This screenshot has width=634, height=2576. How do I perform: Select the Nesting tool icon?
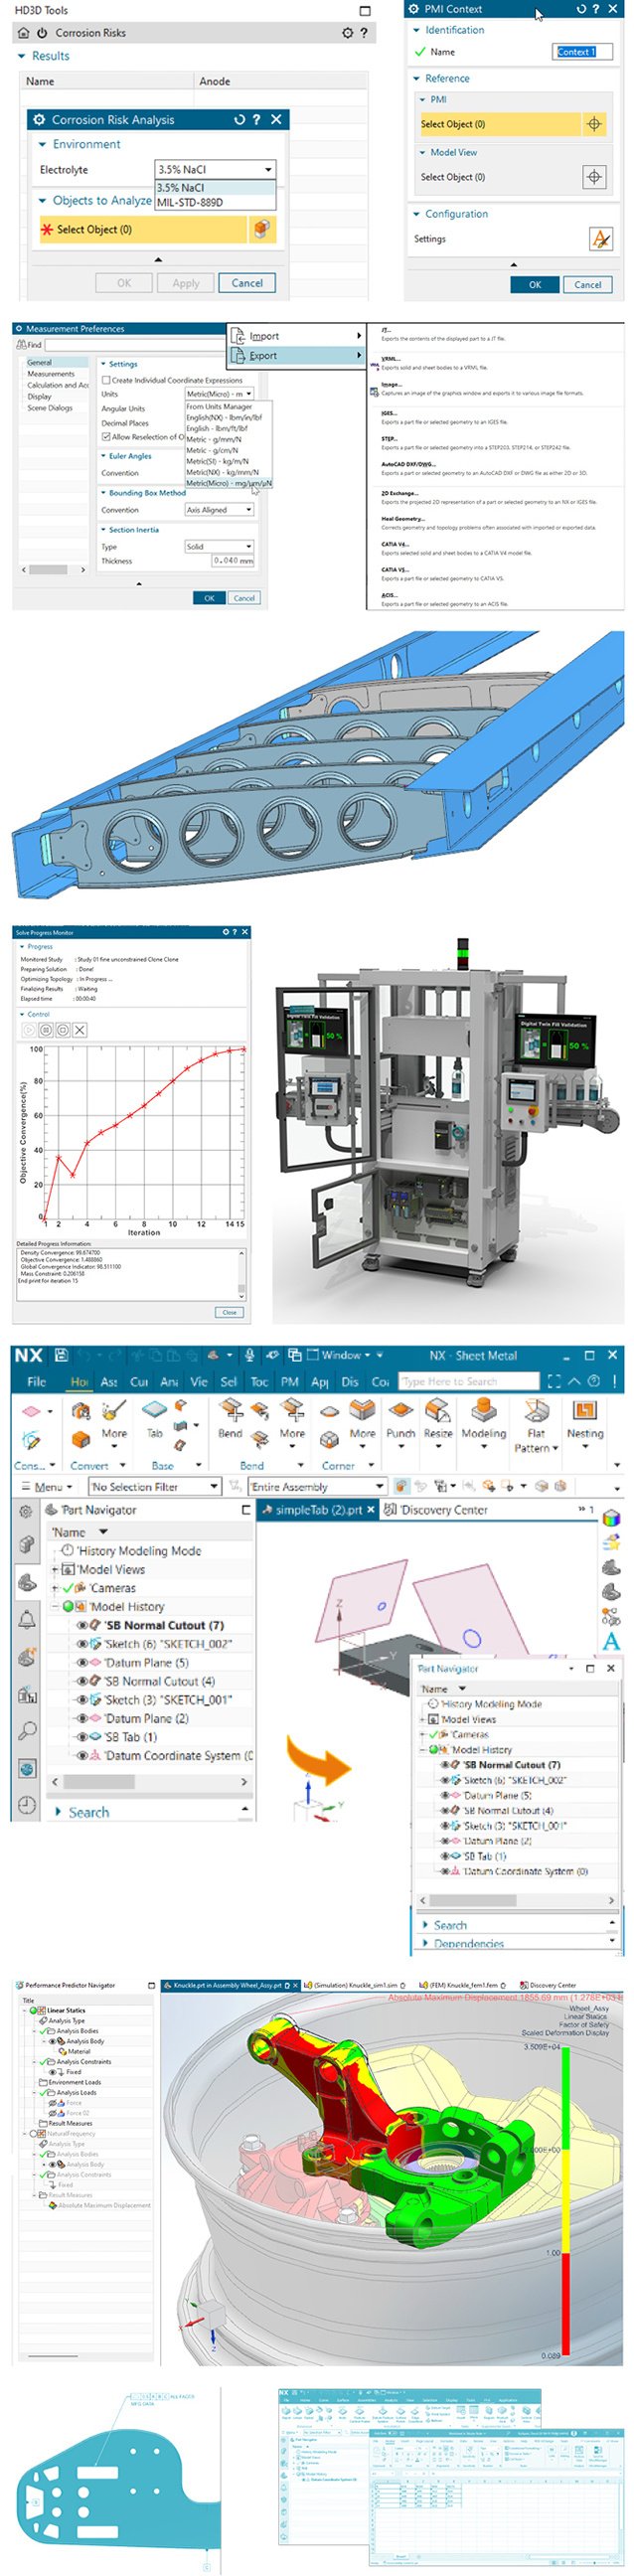[x=584, y=1411]
